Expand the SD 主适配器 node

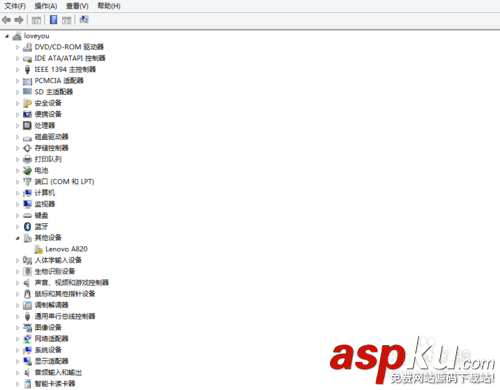[17, 92]
